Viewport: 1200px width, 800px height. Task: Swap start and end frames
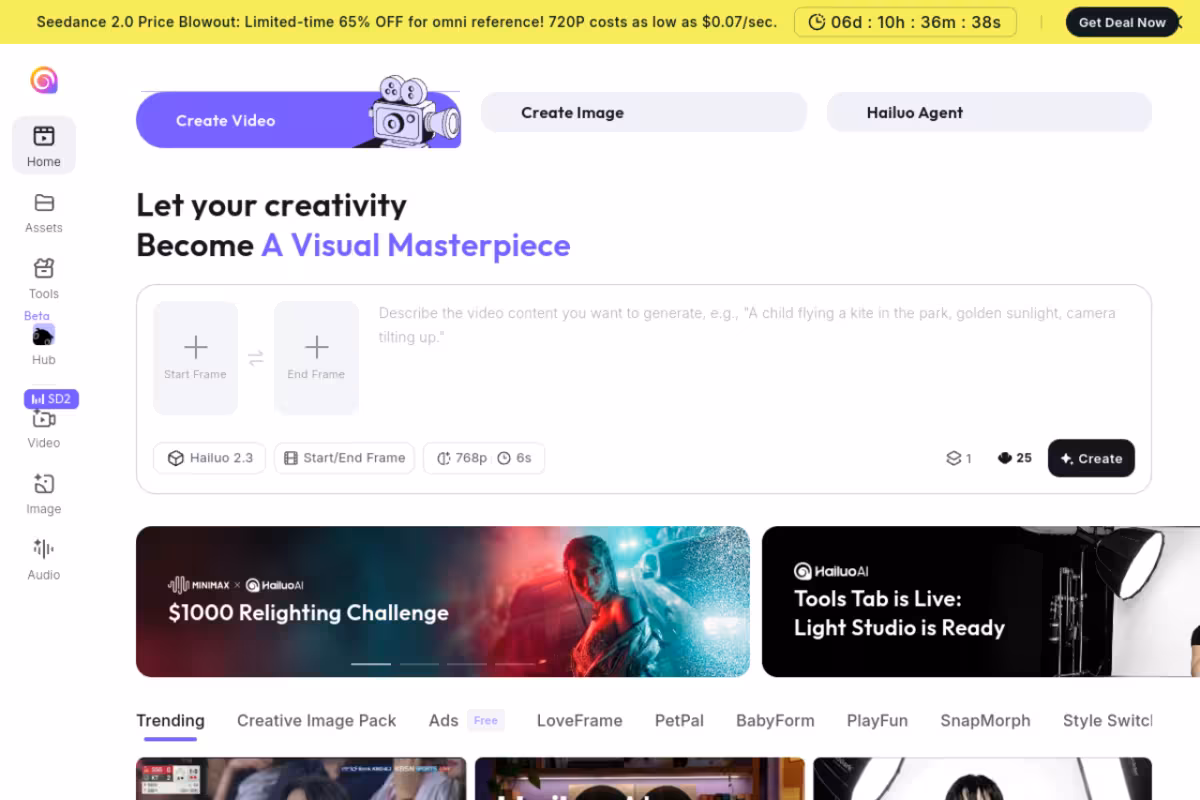pos(256,358)
